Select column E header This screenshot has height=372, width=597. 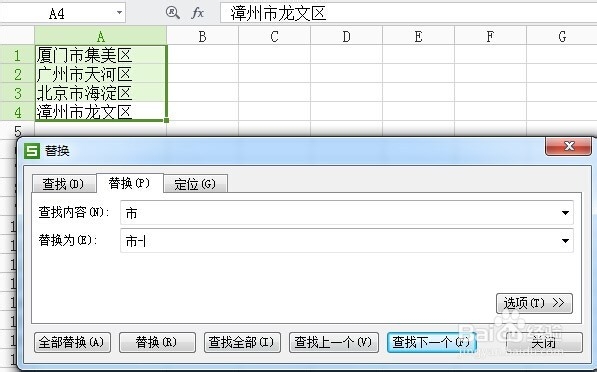click(418, 36)
